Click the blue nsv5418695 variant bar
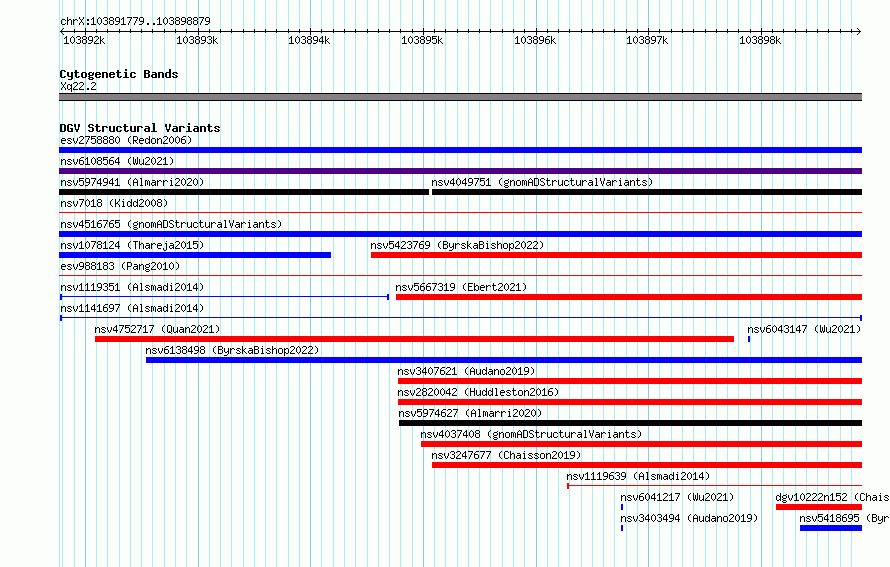890x567 pixels. click(x=831, y=528)
